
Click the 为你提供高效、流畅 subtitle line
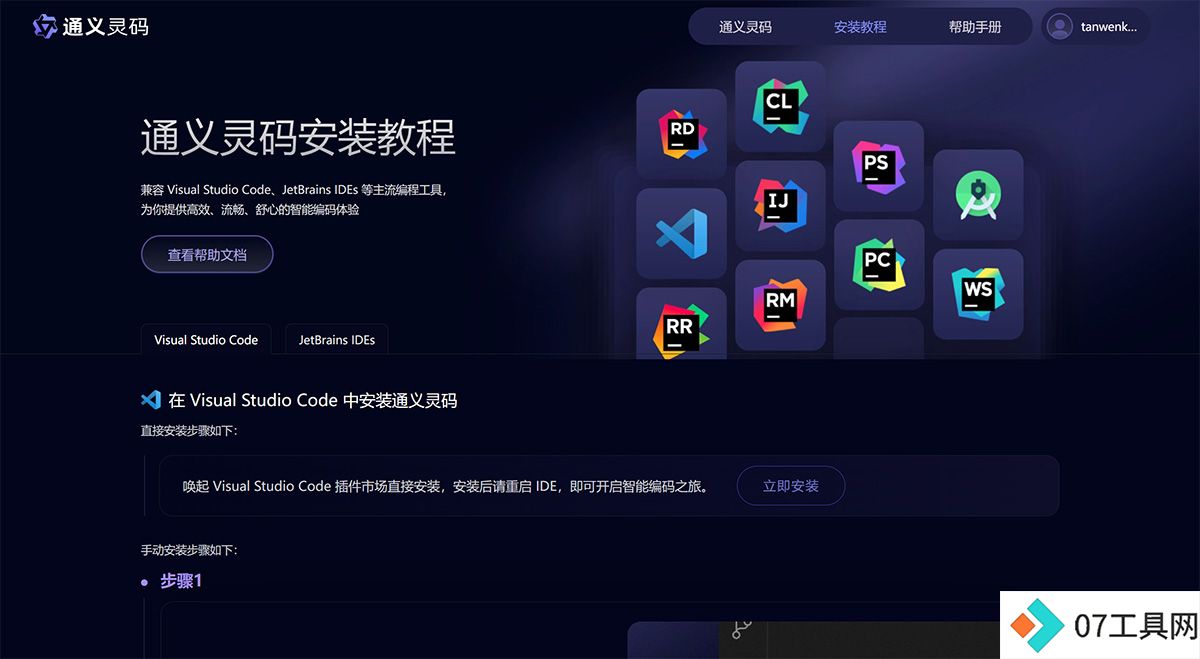pyautogui.click(x=250, y=210)
